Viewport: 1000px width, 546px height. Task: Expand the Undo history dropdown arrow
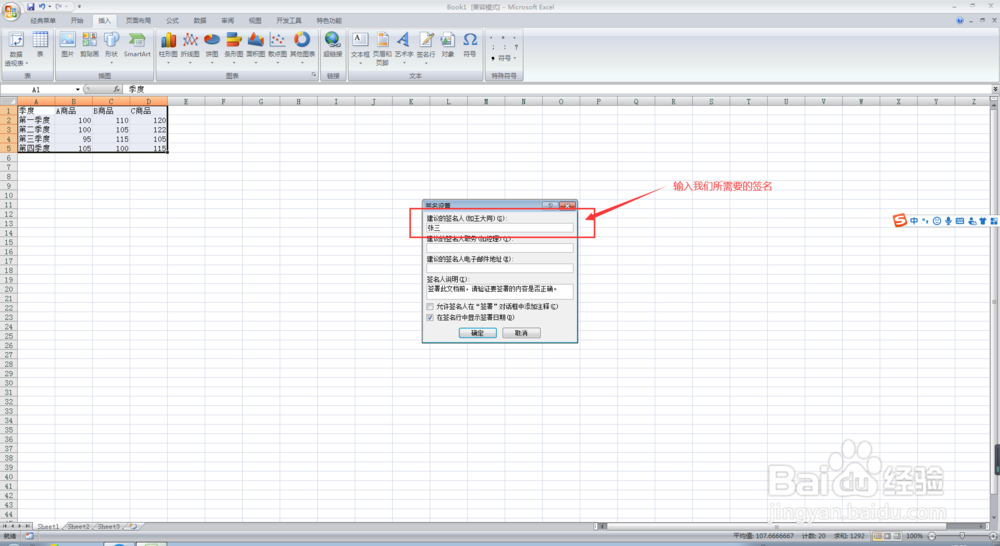coord(49,6)
